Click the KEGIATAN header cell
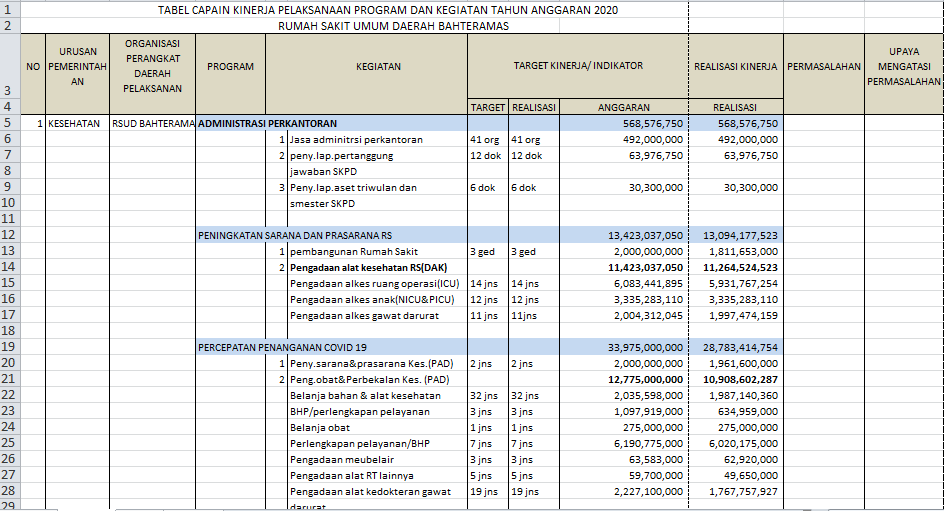This screenshot has height=511, width=944. (378, 66)
